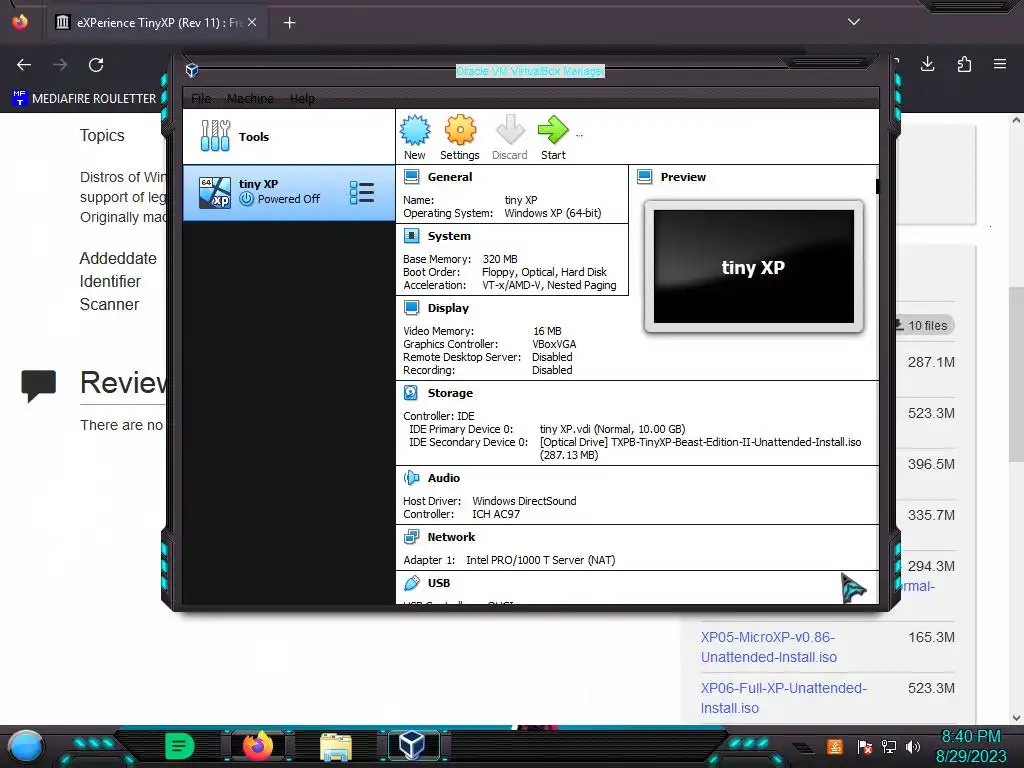Viewport: 1024px width, 768px height.
Task: Open XP05-MicroXP-v0.86 Unattended-Install.iso link
Action: tap(769, 647)
